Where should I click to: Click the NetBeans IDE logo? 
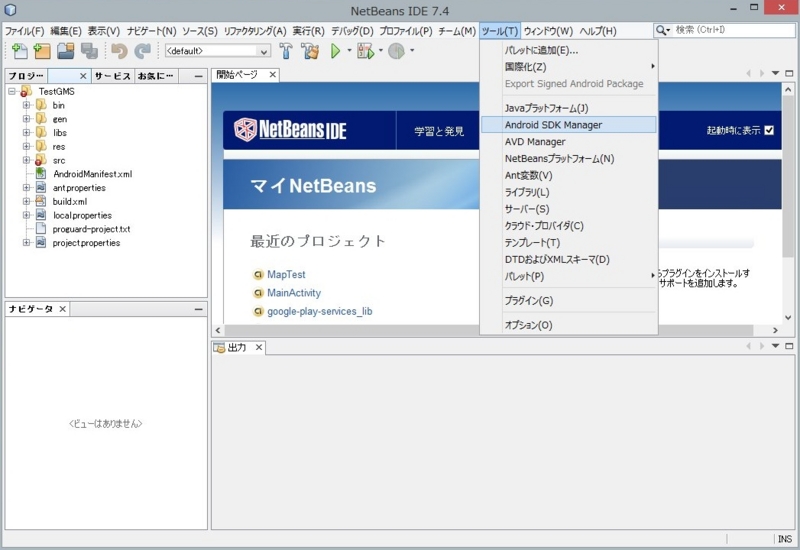[x=290, y=130]
